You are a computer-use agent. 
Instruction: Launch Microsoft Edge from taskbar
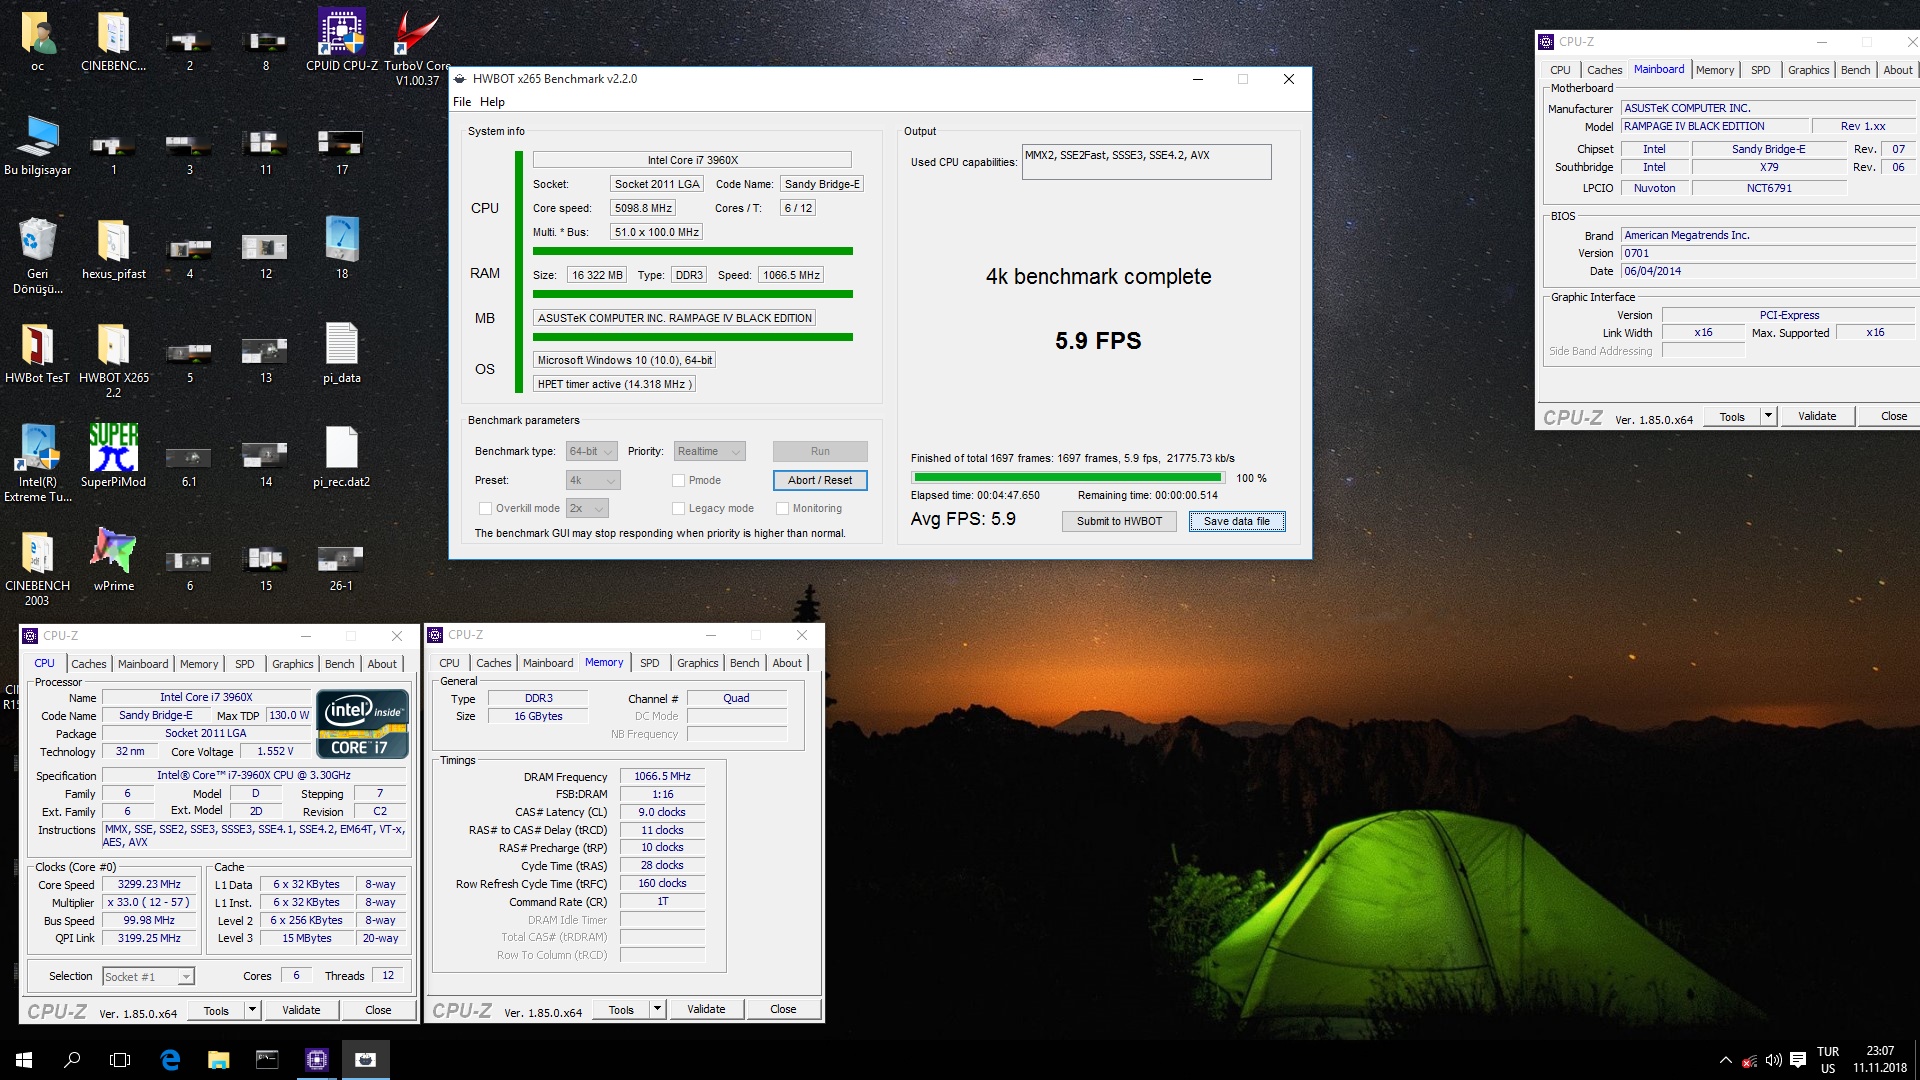[x=170, y=1060]
